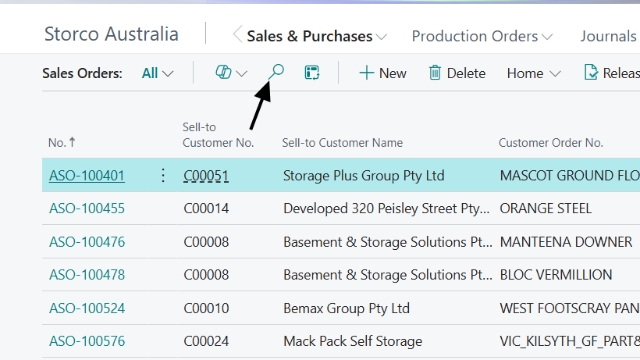Go back using the left chevron arrow

[x=238, y=34]
